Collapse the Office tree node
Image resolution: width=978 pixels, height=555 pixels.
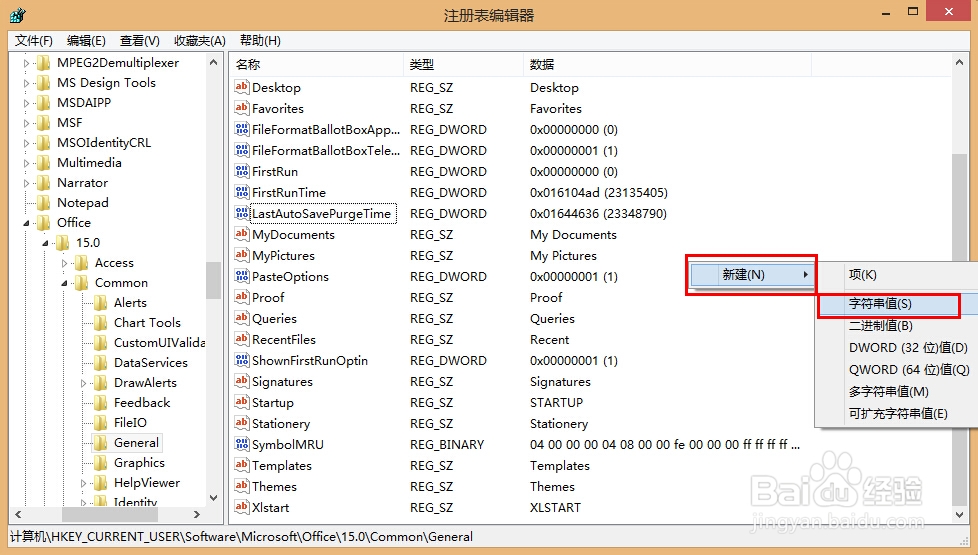(26, 223)
